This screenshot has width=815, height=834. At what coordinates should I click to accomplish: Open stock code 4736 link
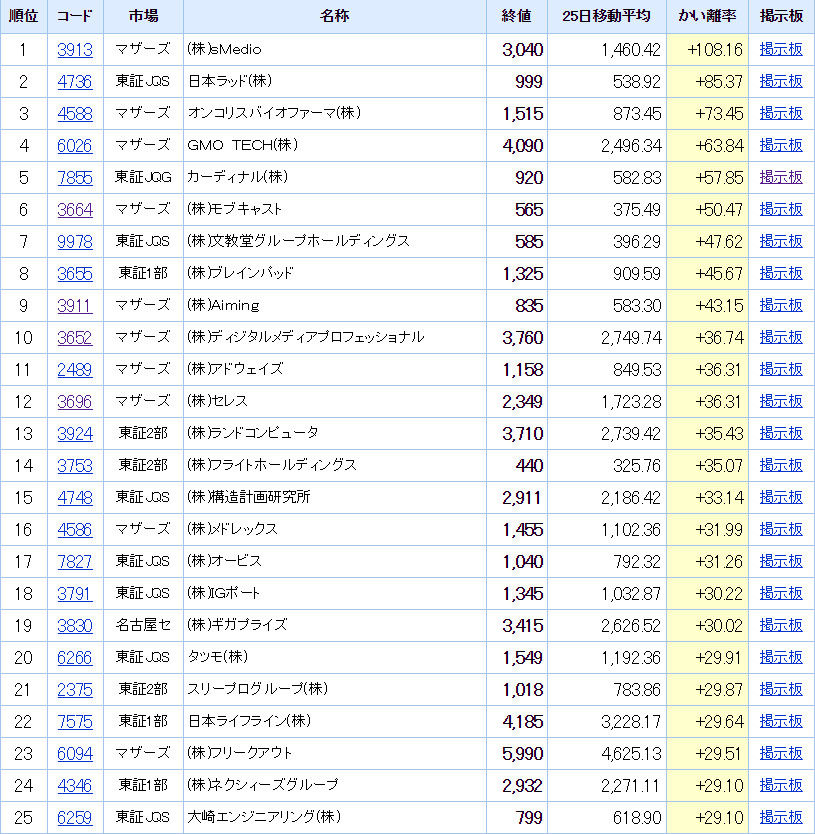pos(75,81)
